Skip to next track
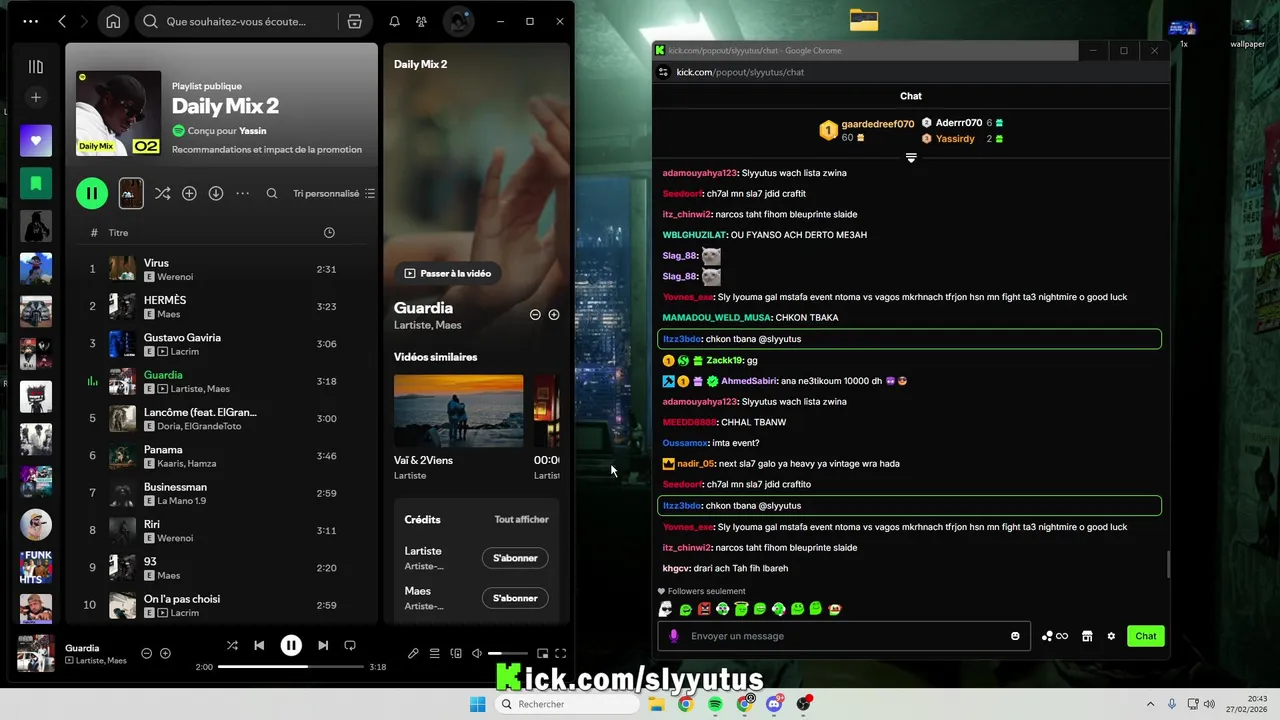 coord(323,645)
